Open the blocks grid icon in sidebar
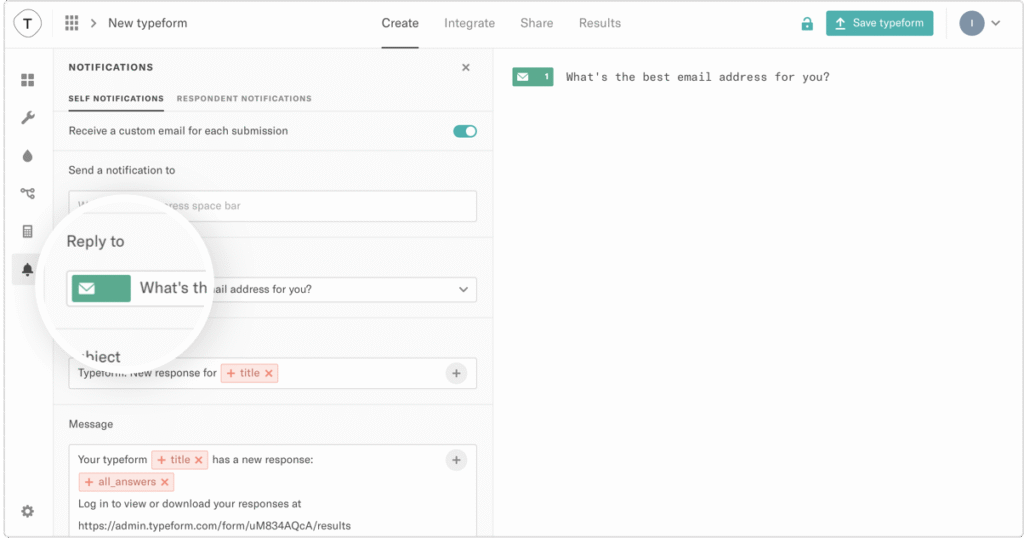Screen dimensions: 1024x538 (27, 80)
